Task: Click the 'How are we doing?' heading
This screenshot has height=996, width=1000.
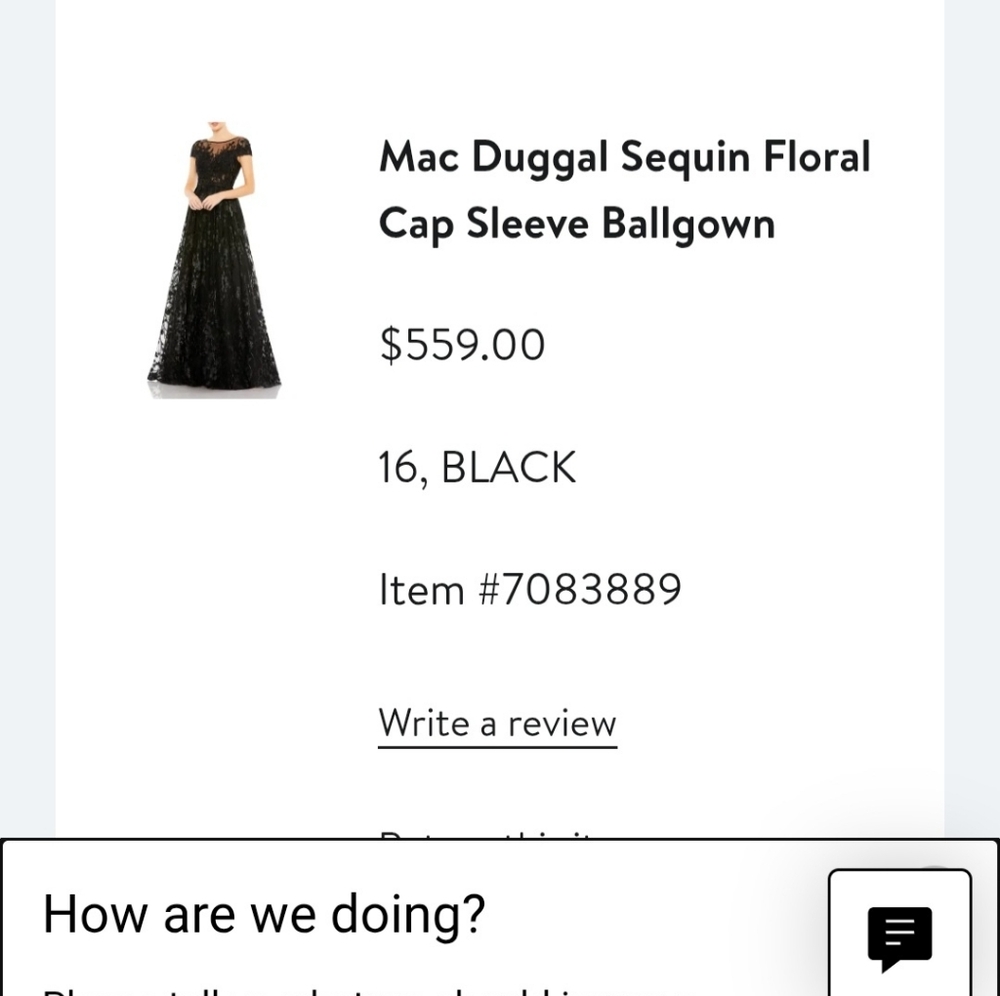Action: 264,913
